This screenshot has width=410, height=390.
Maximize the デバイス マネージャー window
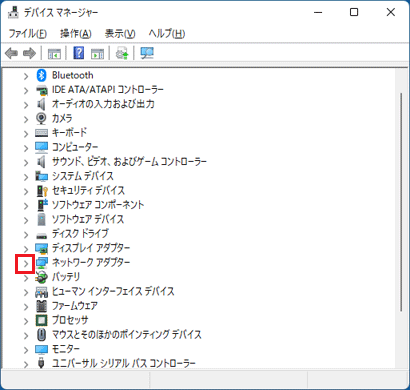pos(354,12)
